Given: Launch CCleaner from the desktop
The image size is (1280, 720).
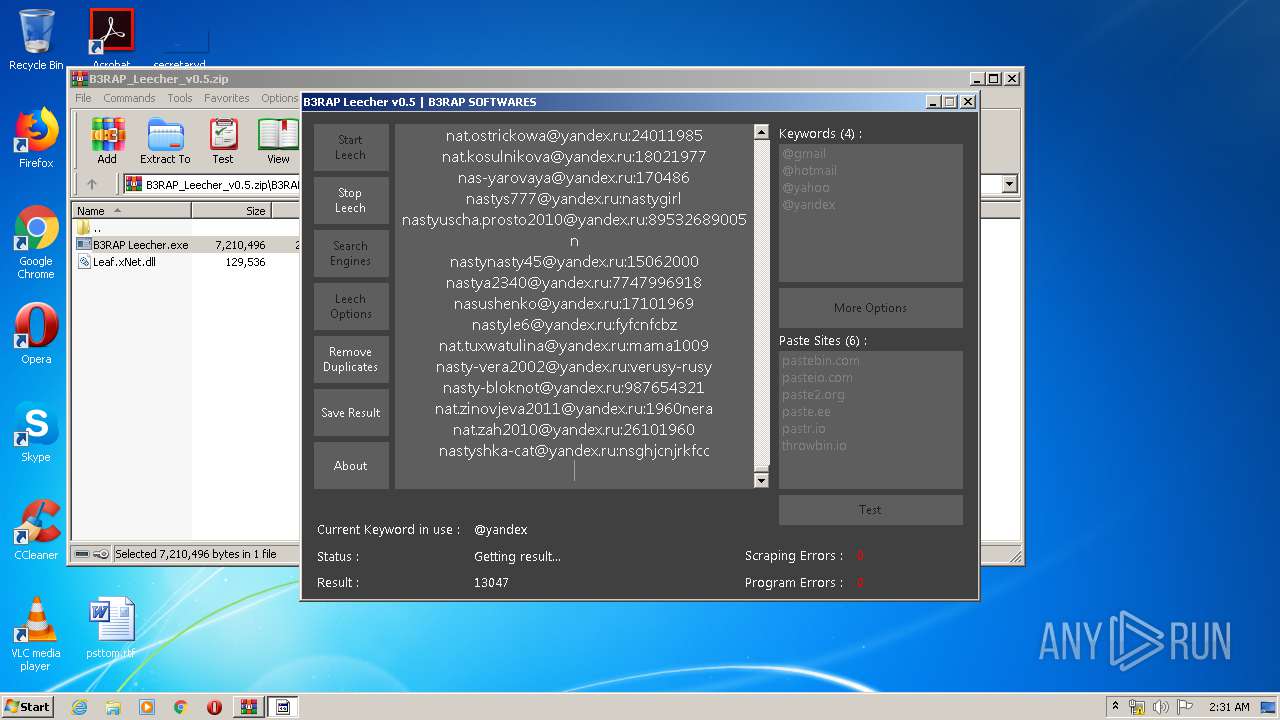Looking at the screenshot, I should click(36, 530).
